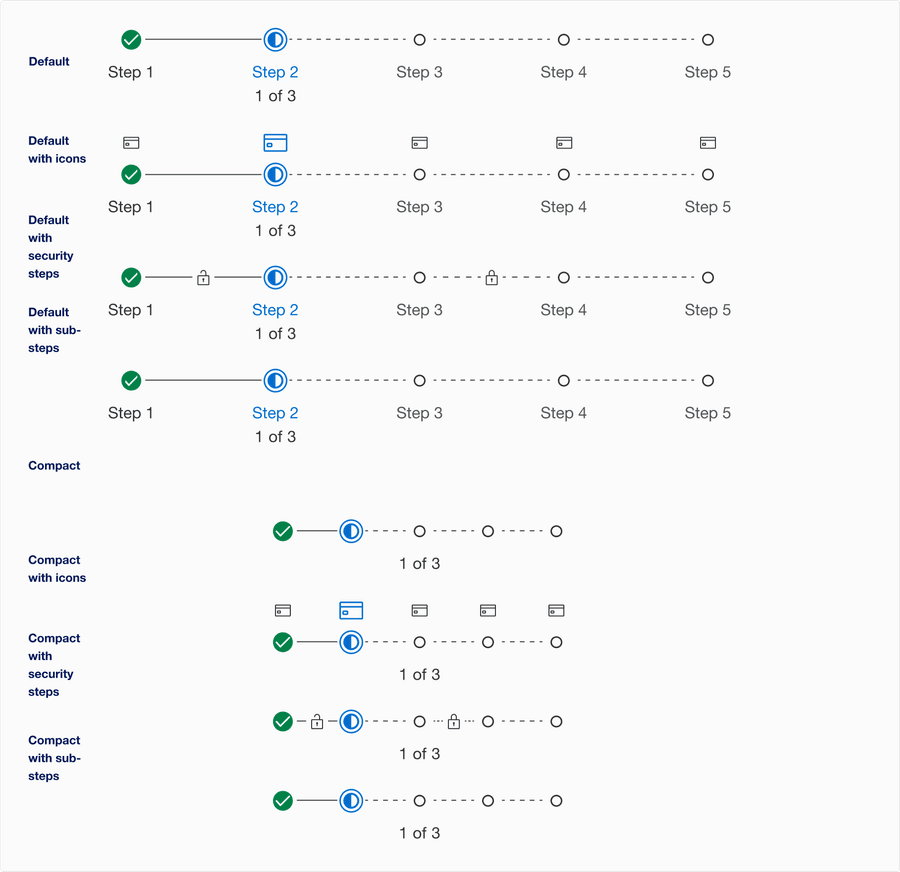900x872 pixels.
Task: Click the Default with icons label
Action: click(x=55, y=150)
